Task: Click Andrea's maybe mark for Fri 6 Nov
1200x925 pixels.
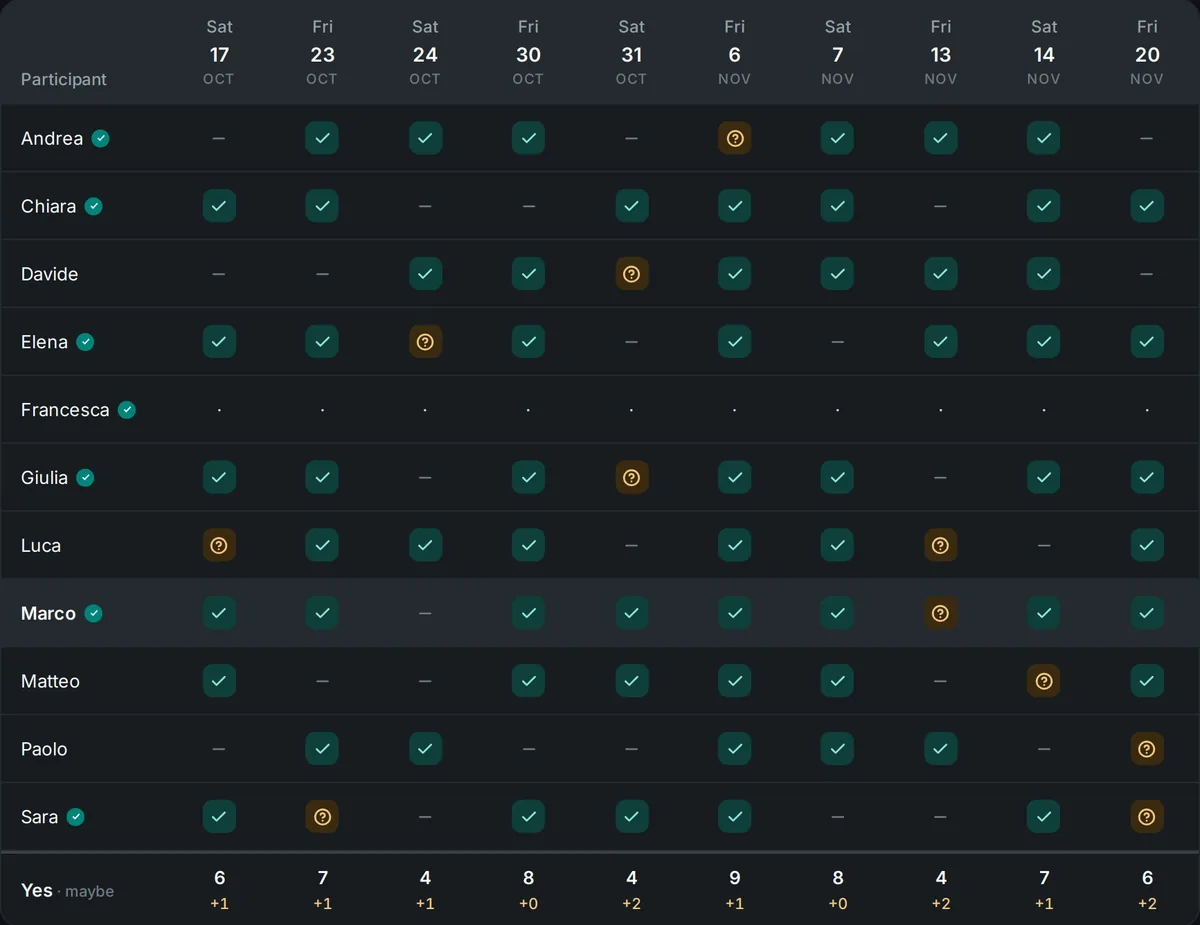Action: pyautogui.click(x=735, y=138)
